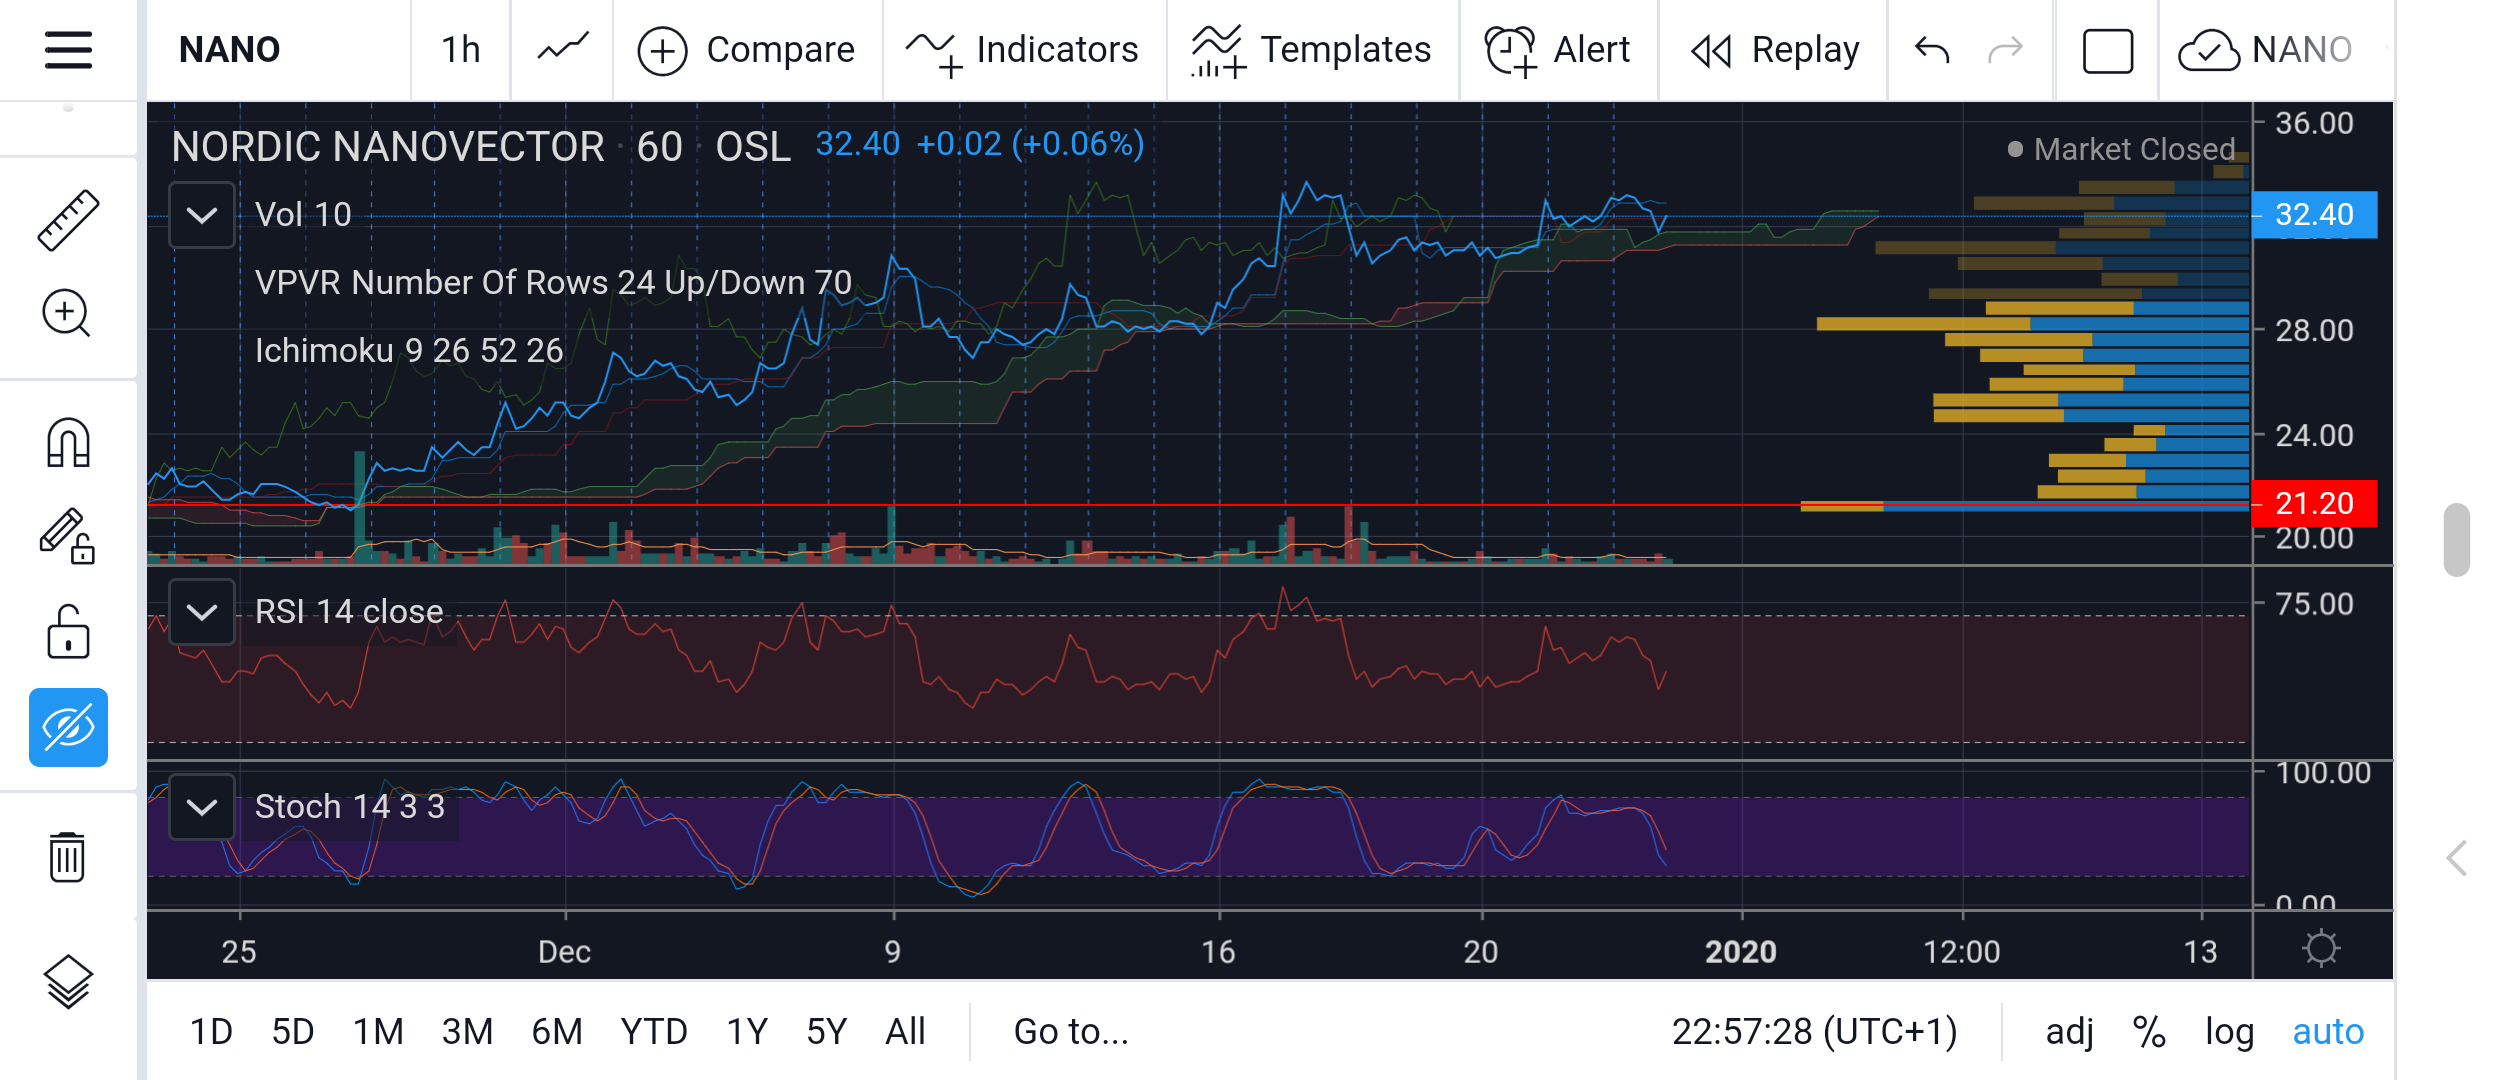Image resolution: width=2520 pixels, height=1080 pixels.
Task: Set the range to 5D
Action: 293,1032
